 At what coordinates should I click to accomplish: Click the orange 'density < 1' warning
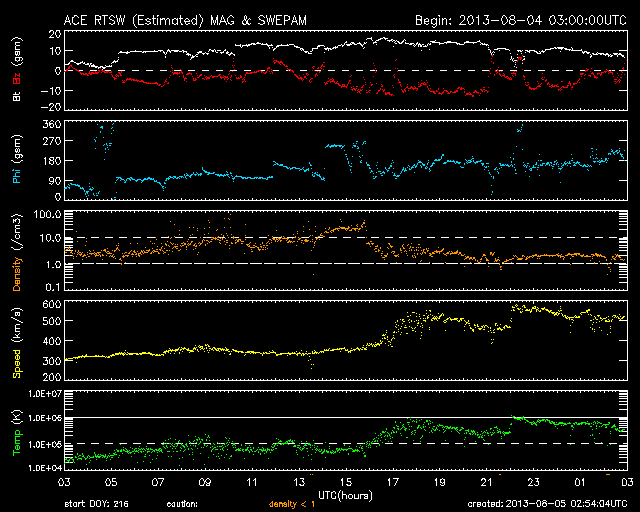pos(292,504)
